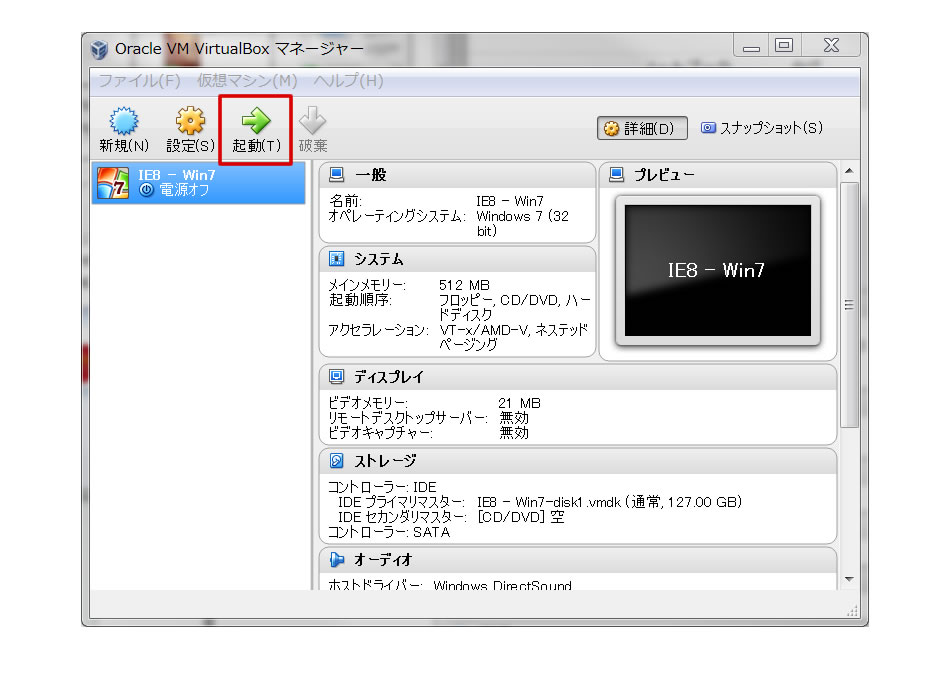Click the 新規(N) new machine icon
This screenshot has height=697, width=949.
coord(123,120)
